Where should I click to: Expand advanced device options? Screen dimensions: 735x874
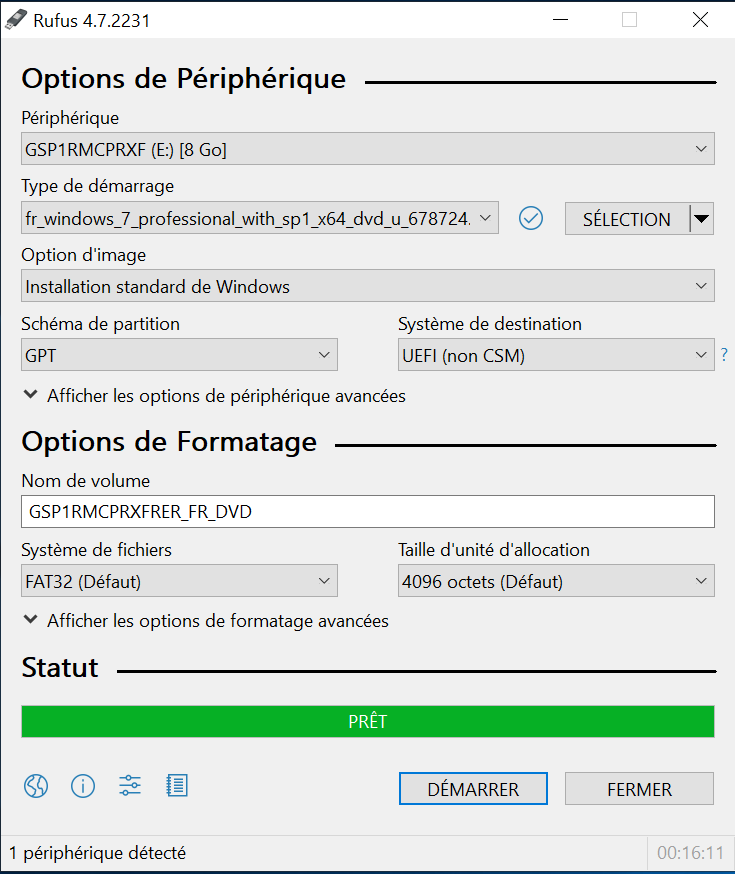215,396
